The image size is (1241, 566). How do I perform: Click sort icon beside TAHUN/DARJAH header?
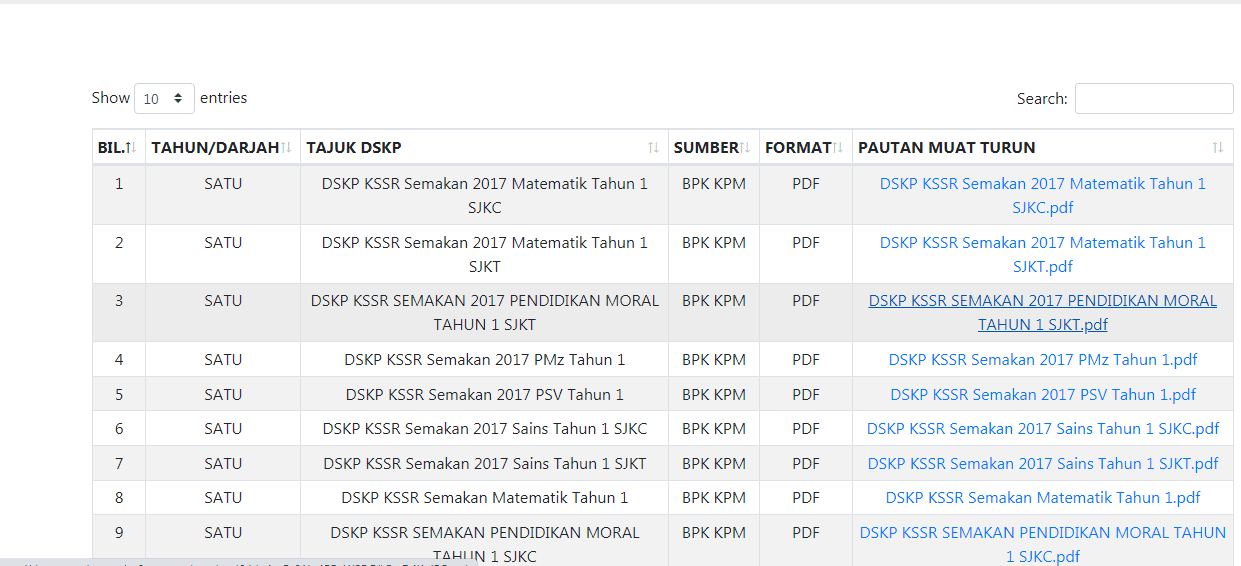[x=287, y=148]
